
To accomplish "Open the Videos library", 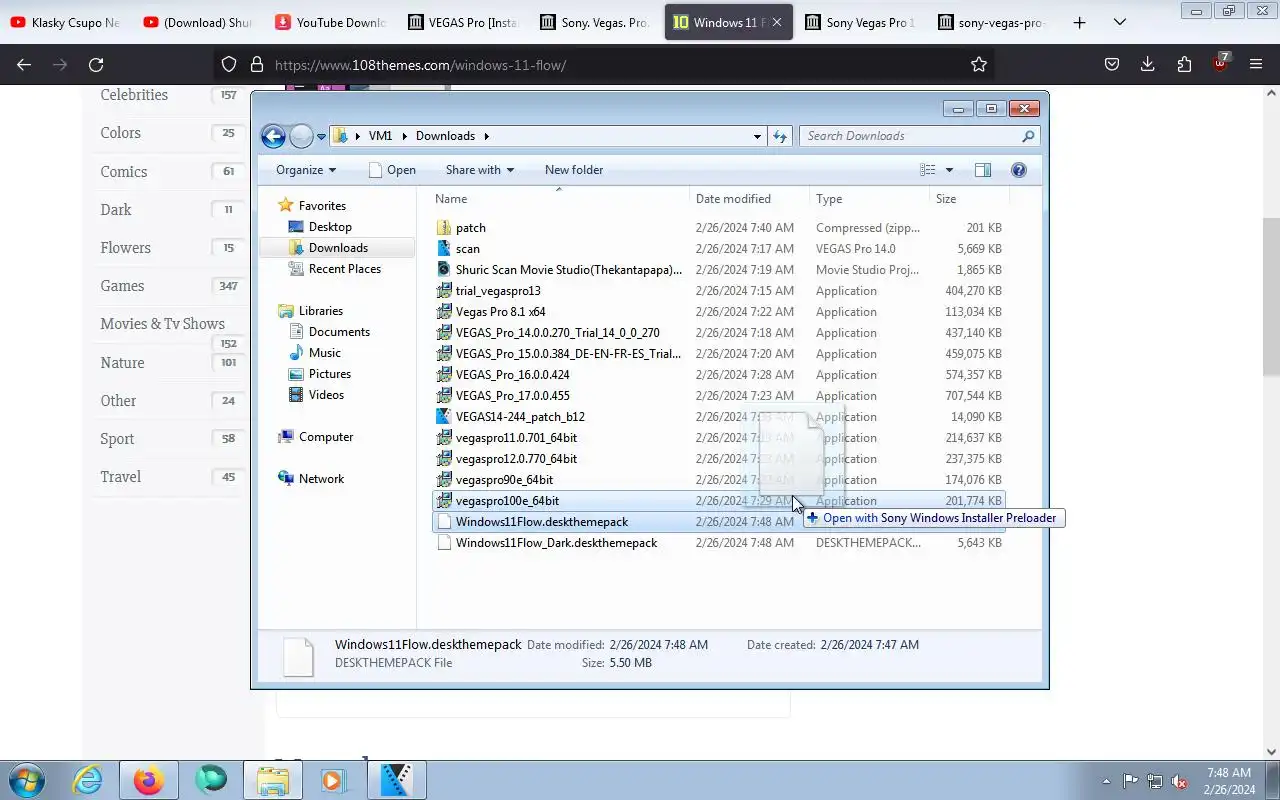I will 326,395.
